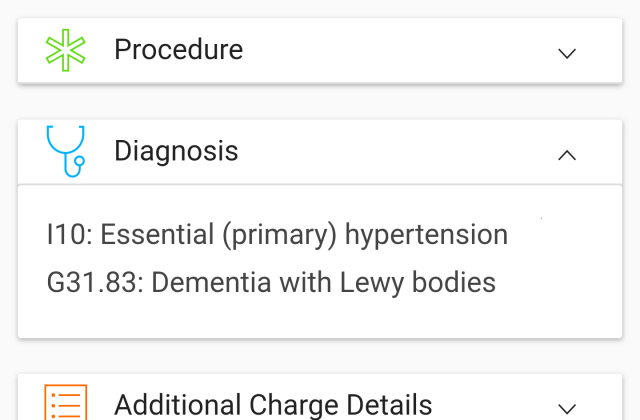Collapse the Diagnosis section using its chevron
Screen dimensions: 640x420
coord(567,154)
